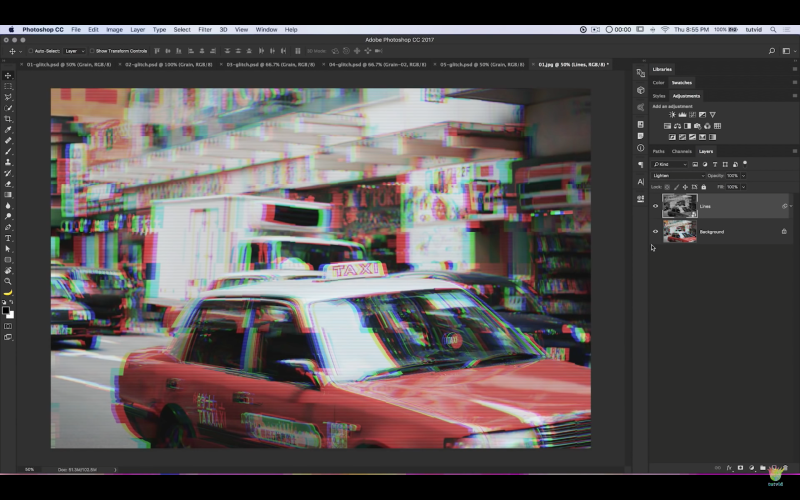Image resolution: width=800 pixels, height=500 pixels.
Task: Toggle Quick Mask mode icon
Action: [x=8, y=327]
